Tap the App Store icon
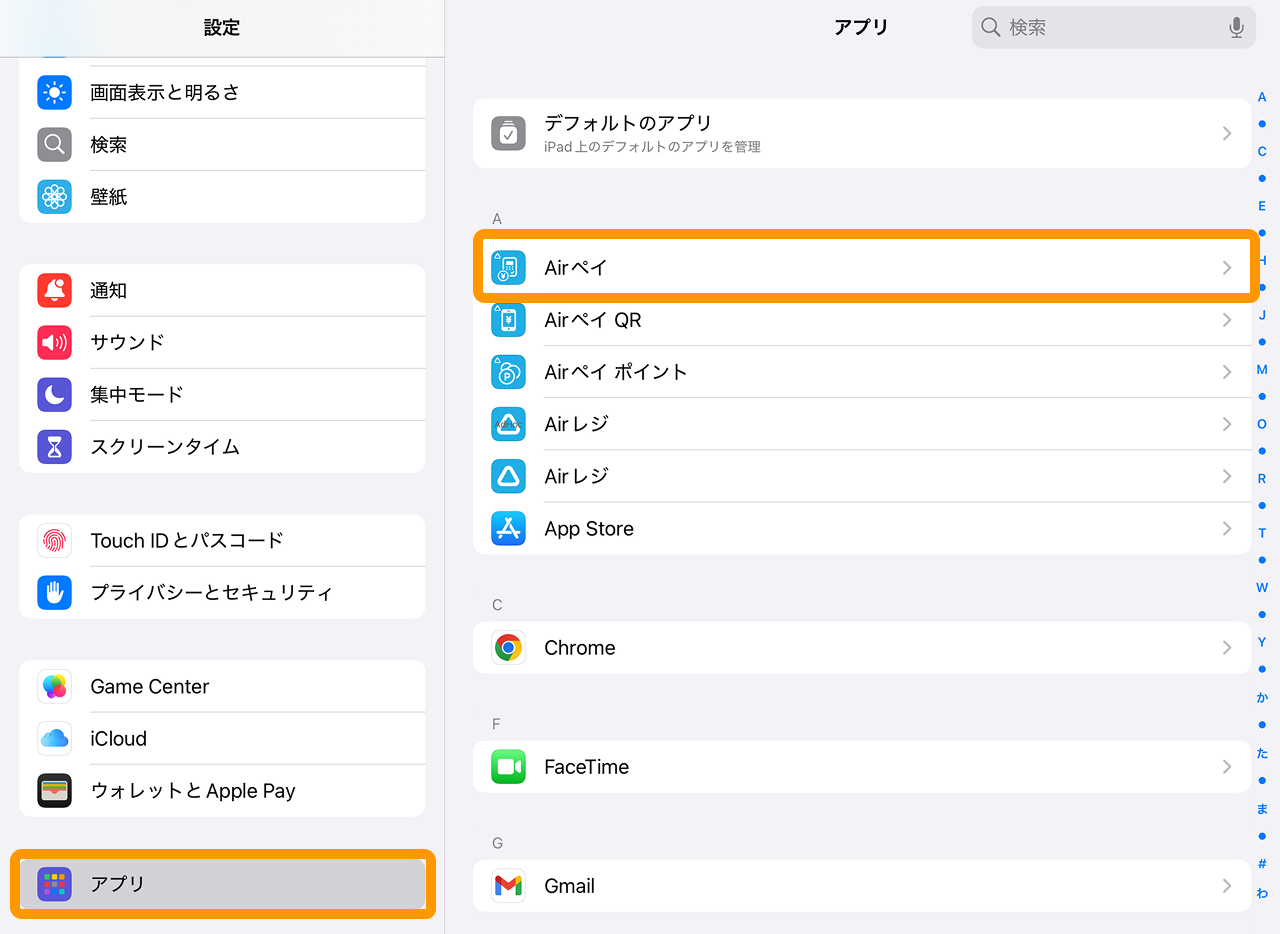 tap(508, 528)
